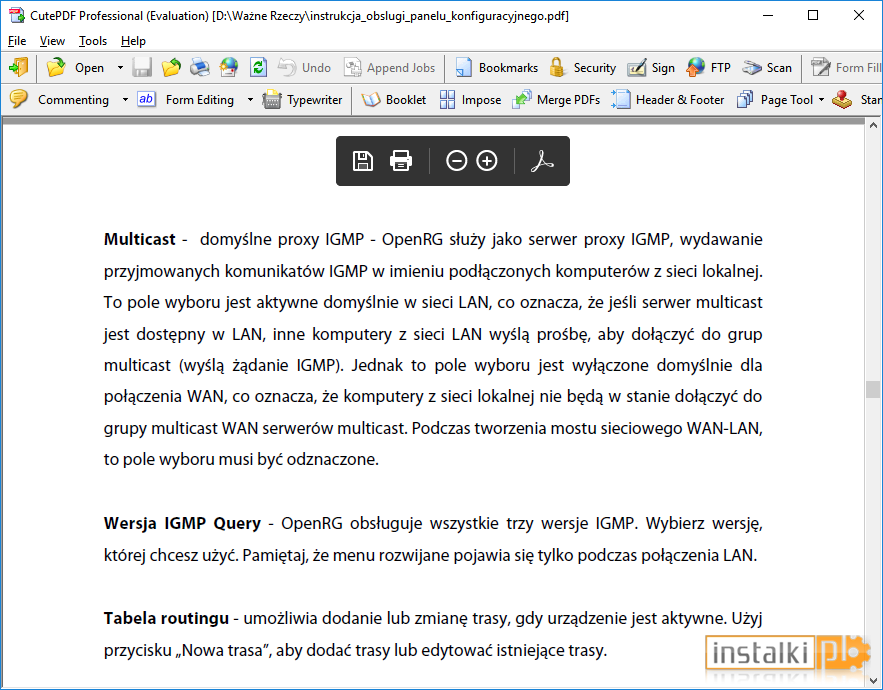Click the Append Jobs button
The width and height of the screenshot is (883, 690).
390,68
